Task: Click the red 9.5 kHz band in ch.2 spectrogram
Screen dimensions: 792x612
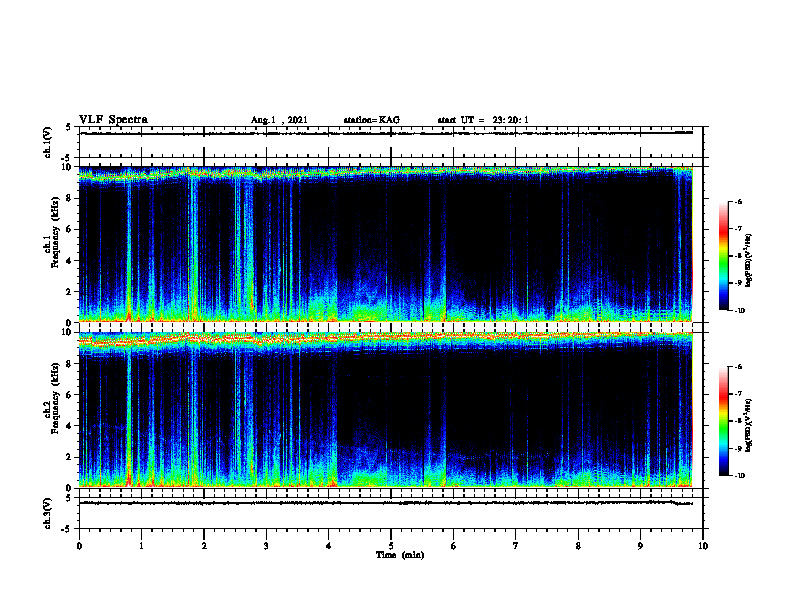Action: [385, 338]
